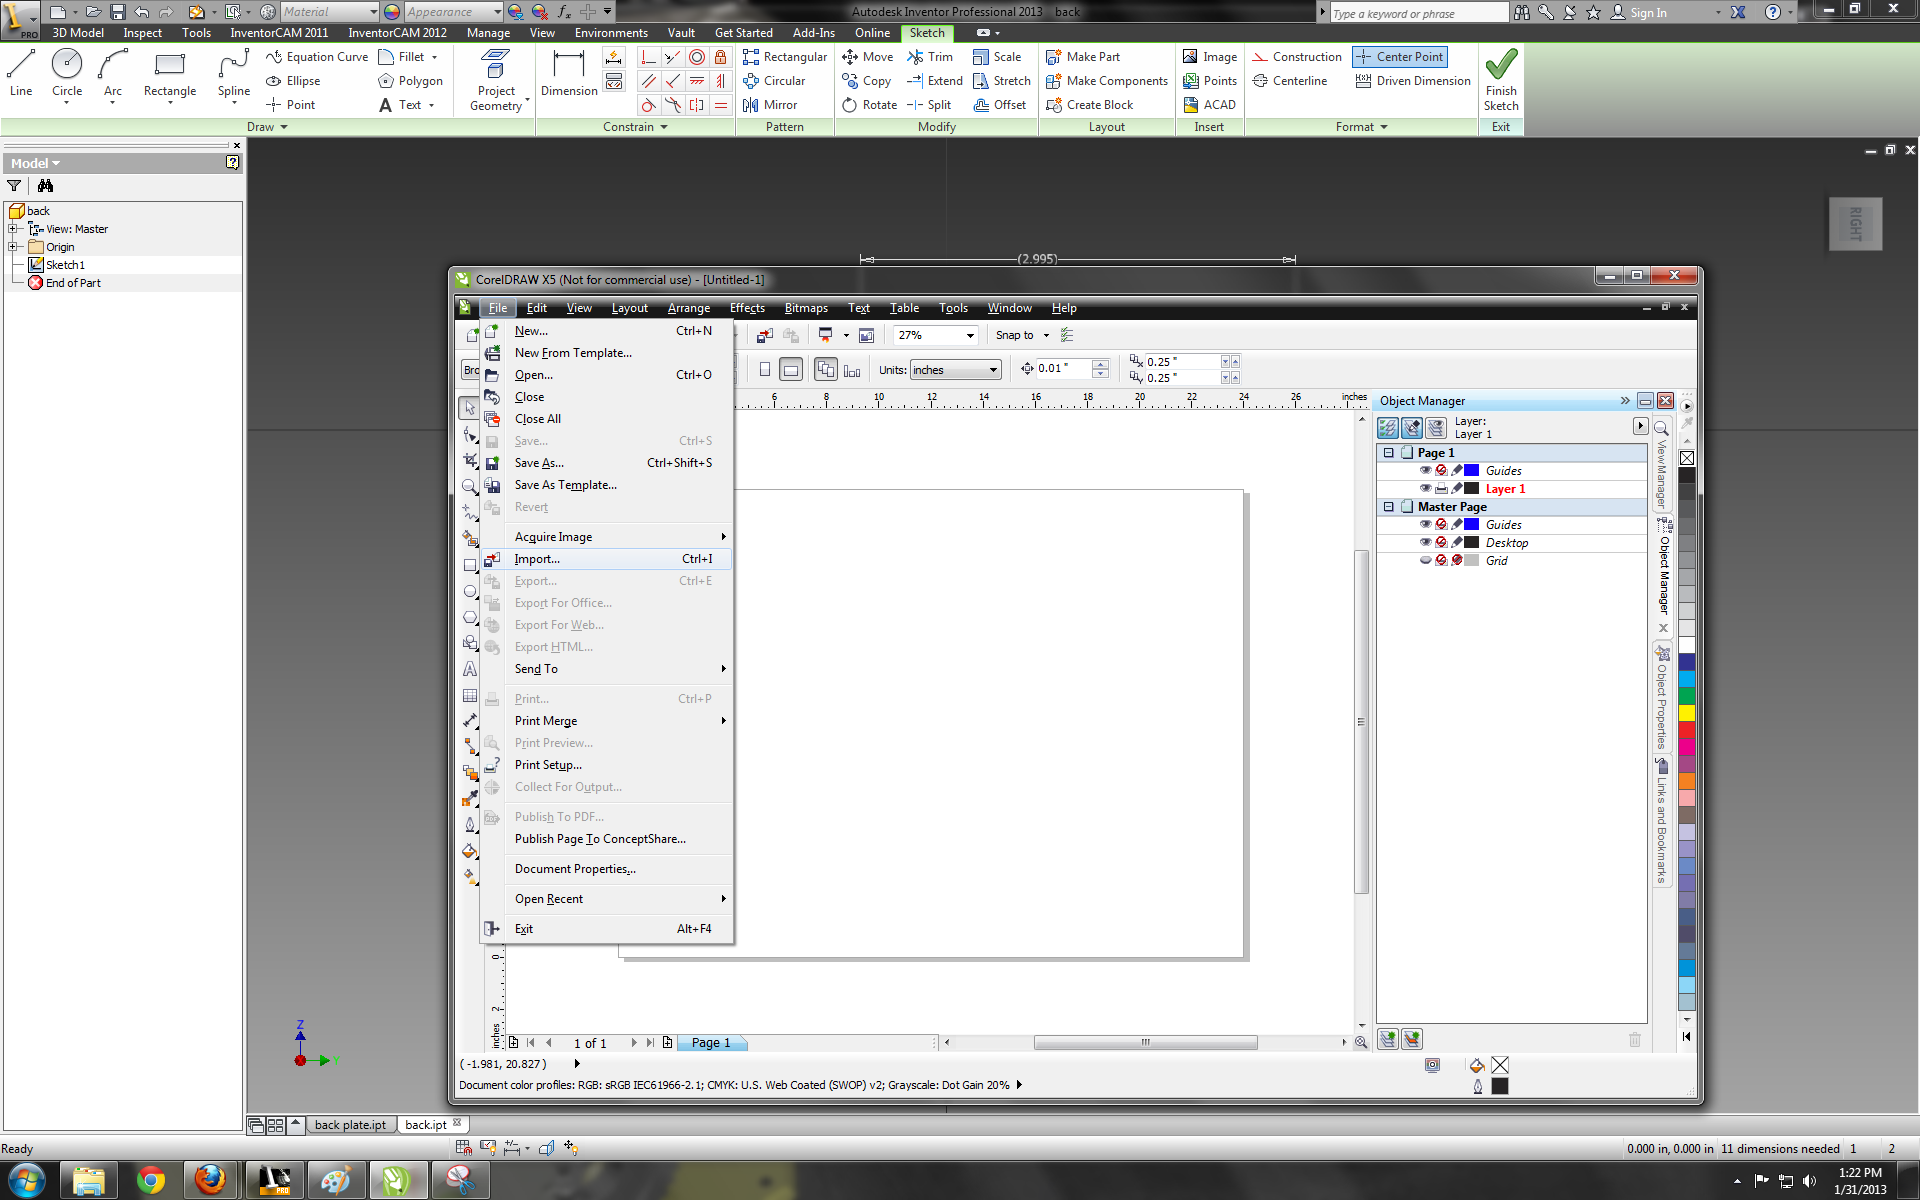Click the Fillet button
This screenshot has width=1920, height=1200.
409,57
